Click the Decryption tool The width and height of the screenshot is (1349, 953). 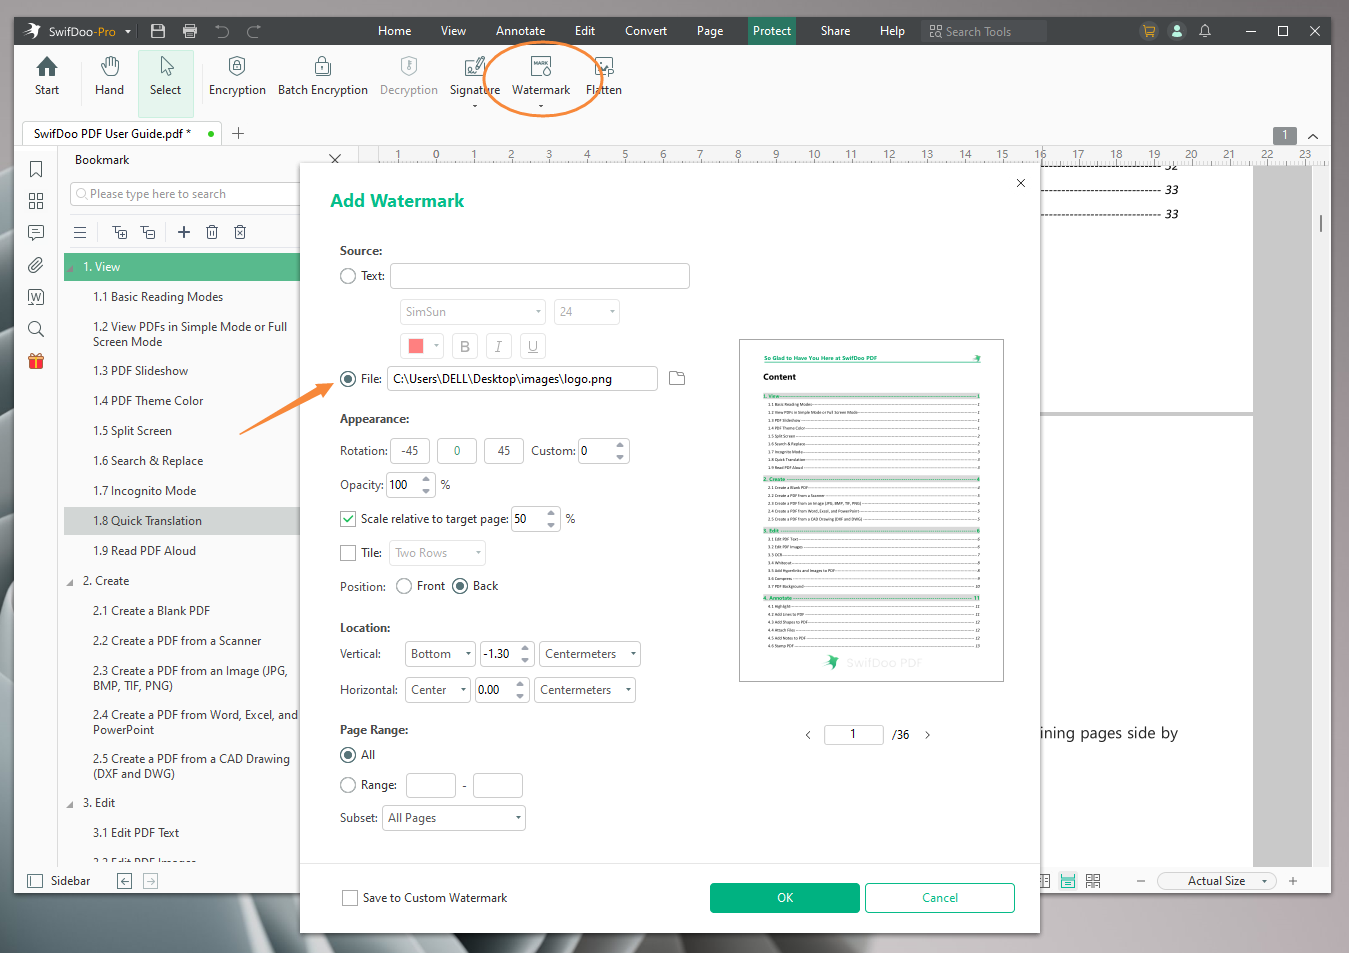click(408, 76)
